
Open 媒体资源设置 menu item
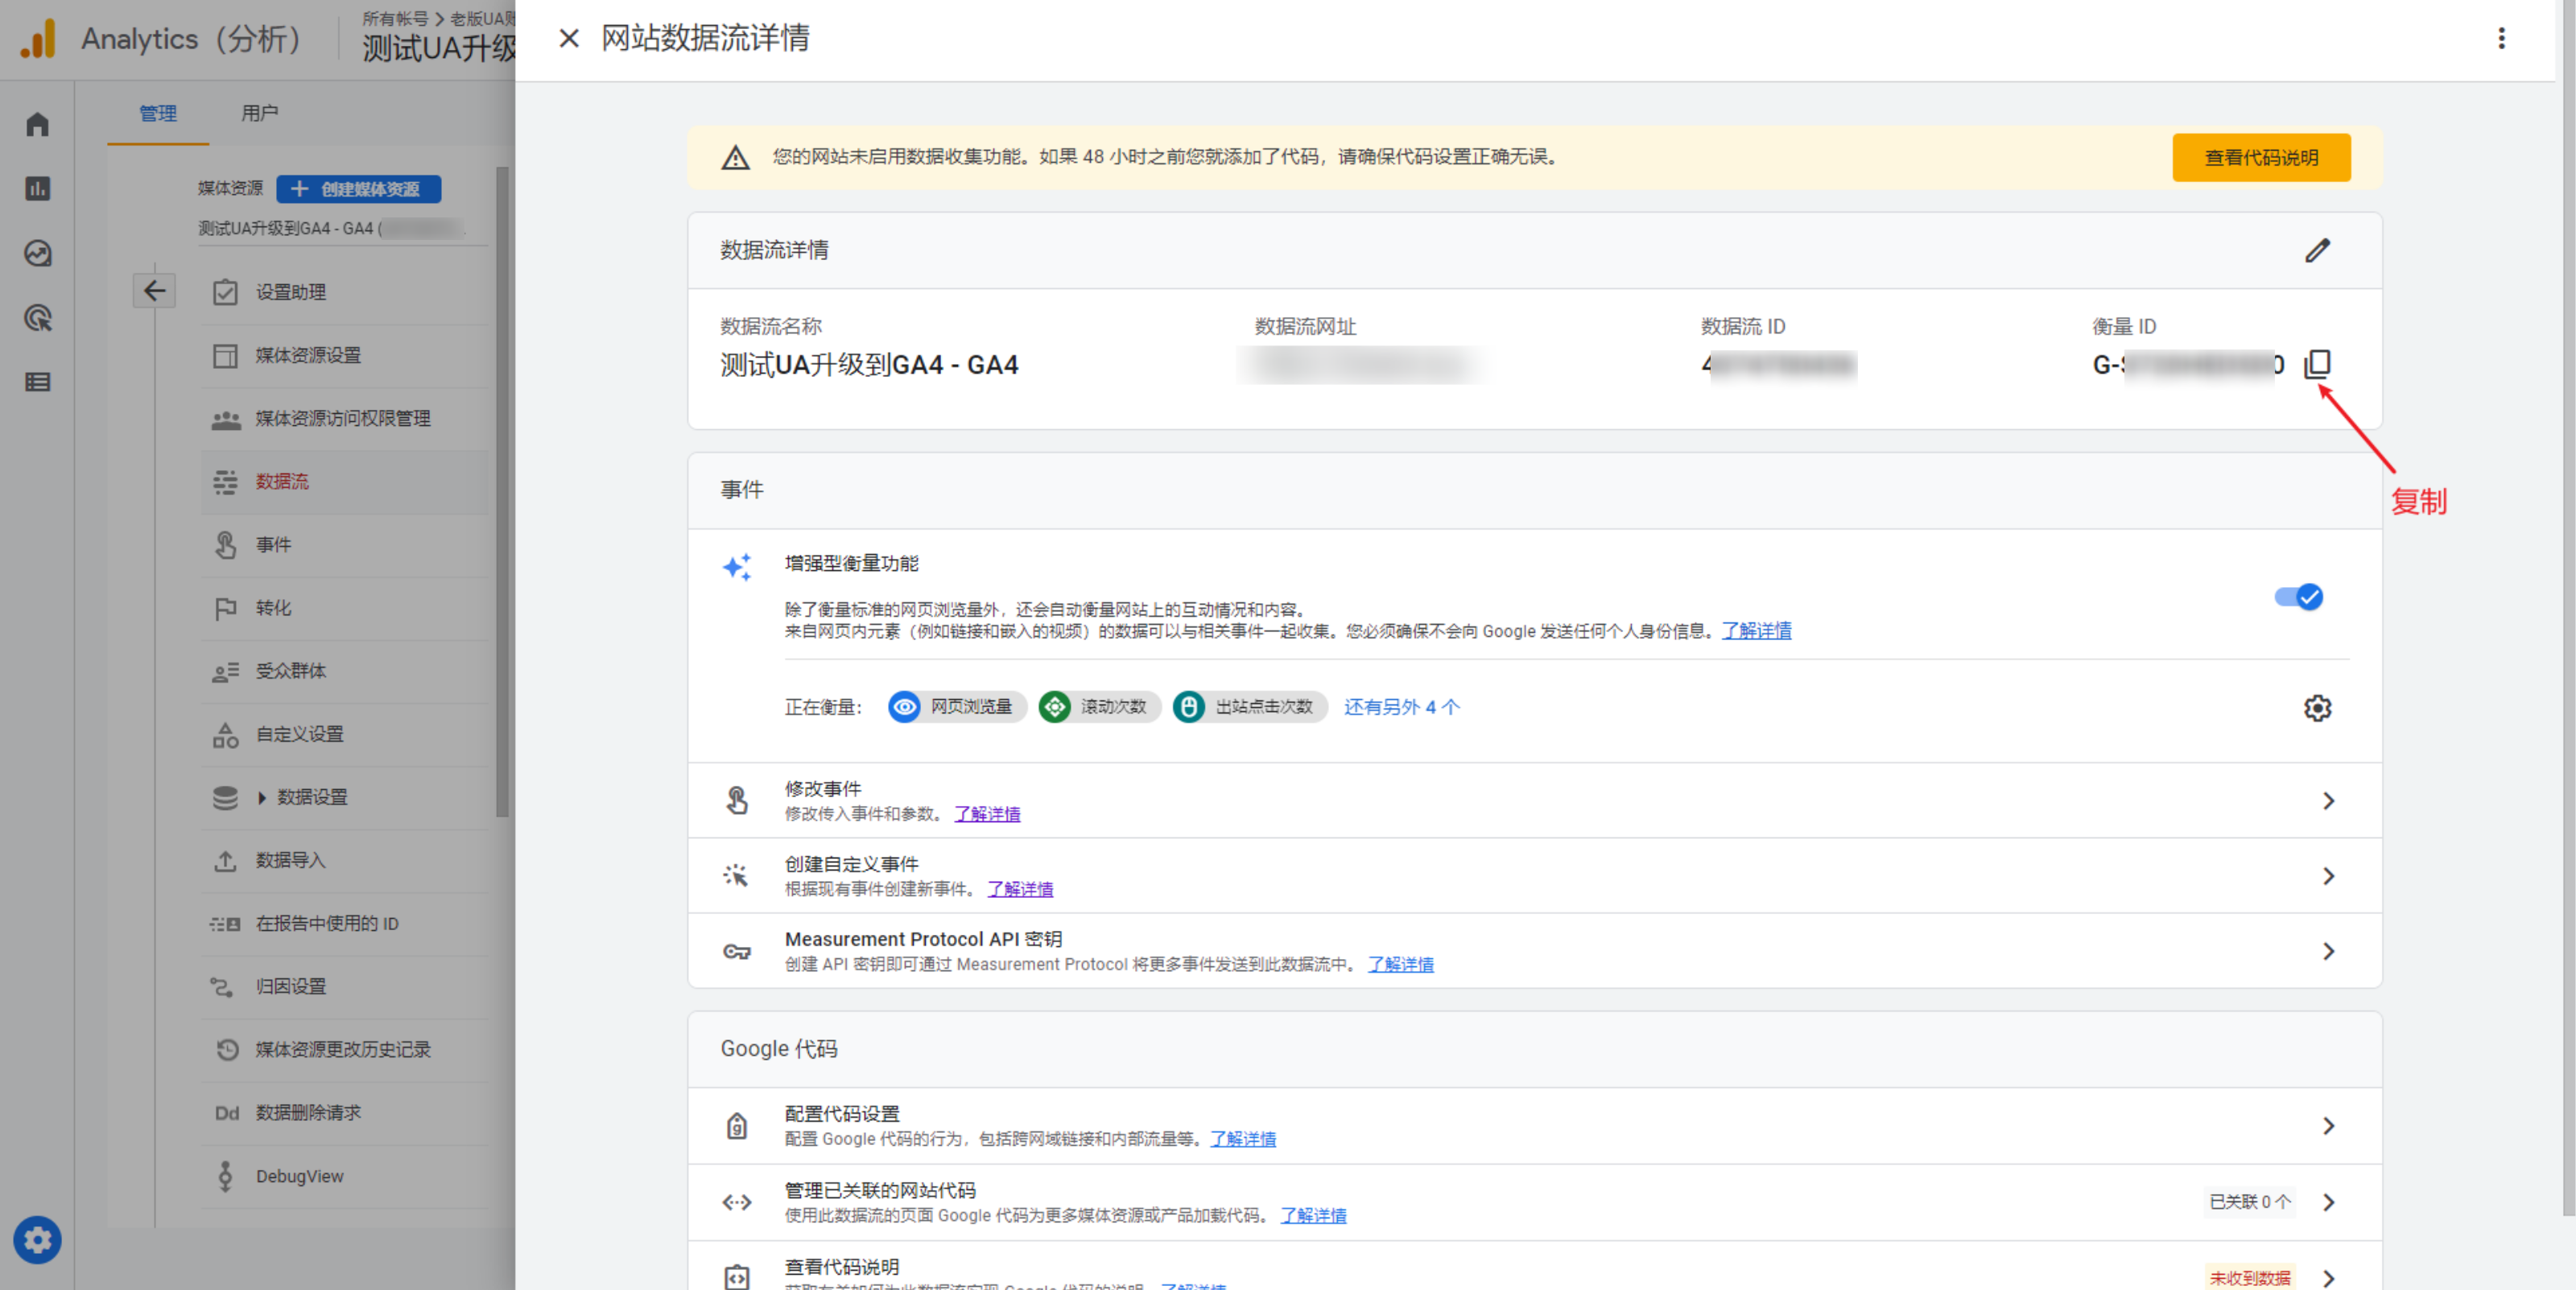[x=344, y=355]
